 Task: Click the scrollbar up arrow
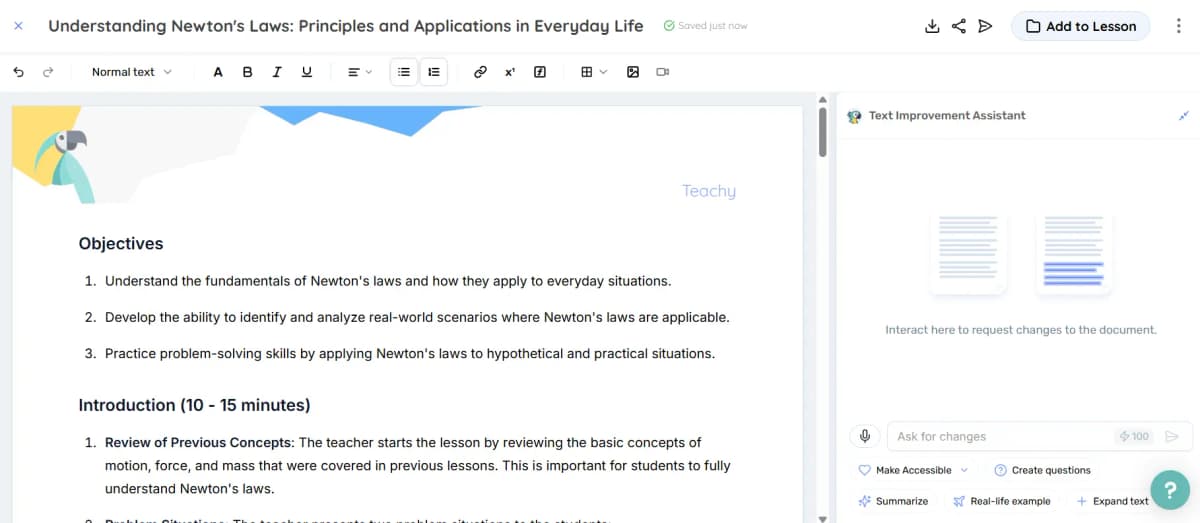tap(823, 99)
